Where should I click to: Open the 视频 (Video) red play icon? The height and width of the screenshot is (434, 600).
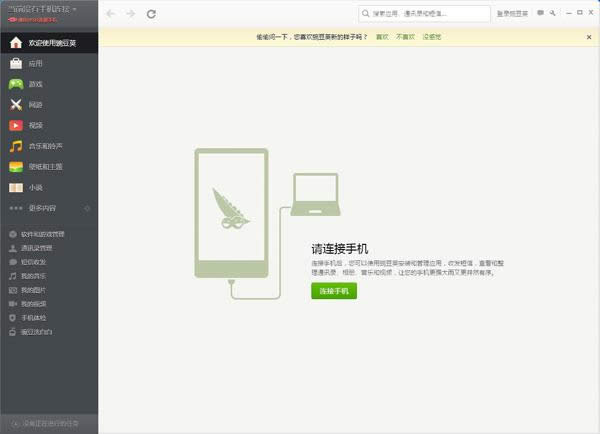tap(16, 125)
